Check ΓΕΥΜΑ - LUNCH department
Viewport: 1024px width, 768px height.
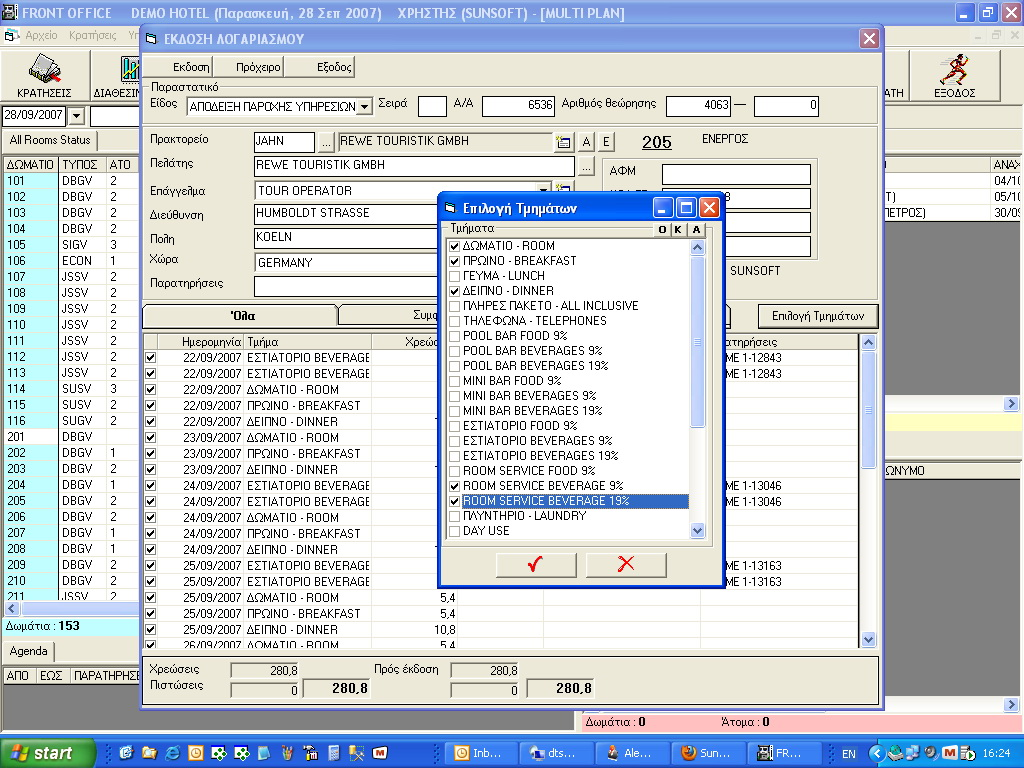tap(455, 276)
